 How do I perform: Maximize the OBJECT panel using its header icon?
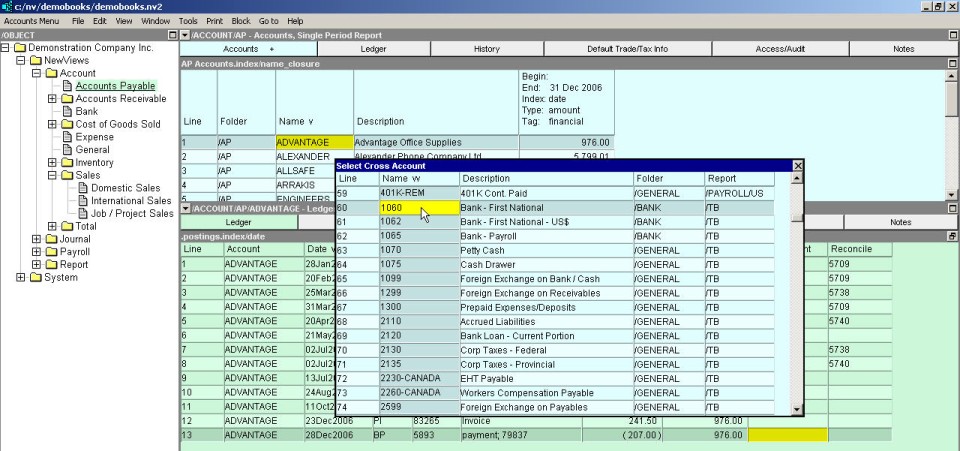pos(170,35)
